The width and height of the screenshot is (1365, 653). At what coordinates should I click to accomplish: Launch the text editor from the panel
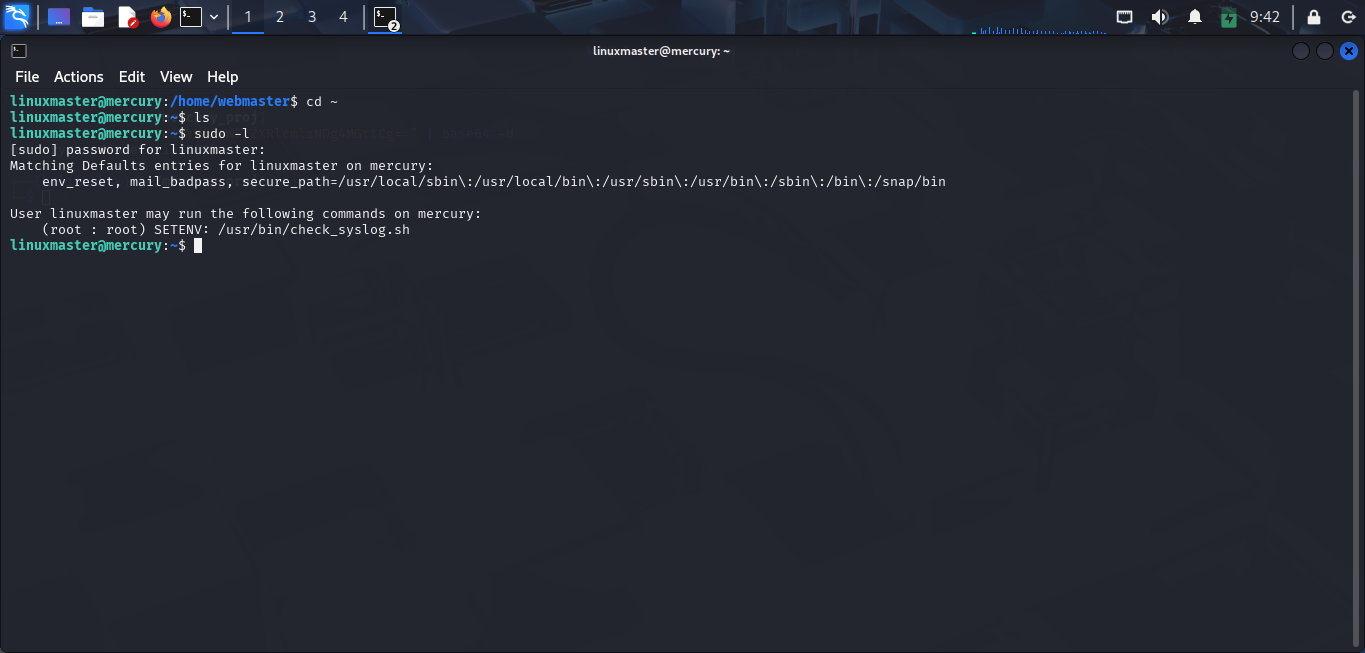point(127,17)
